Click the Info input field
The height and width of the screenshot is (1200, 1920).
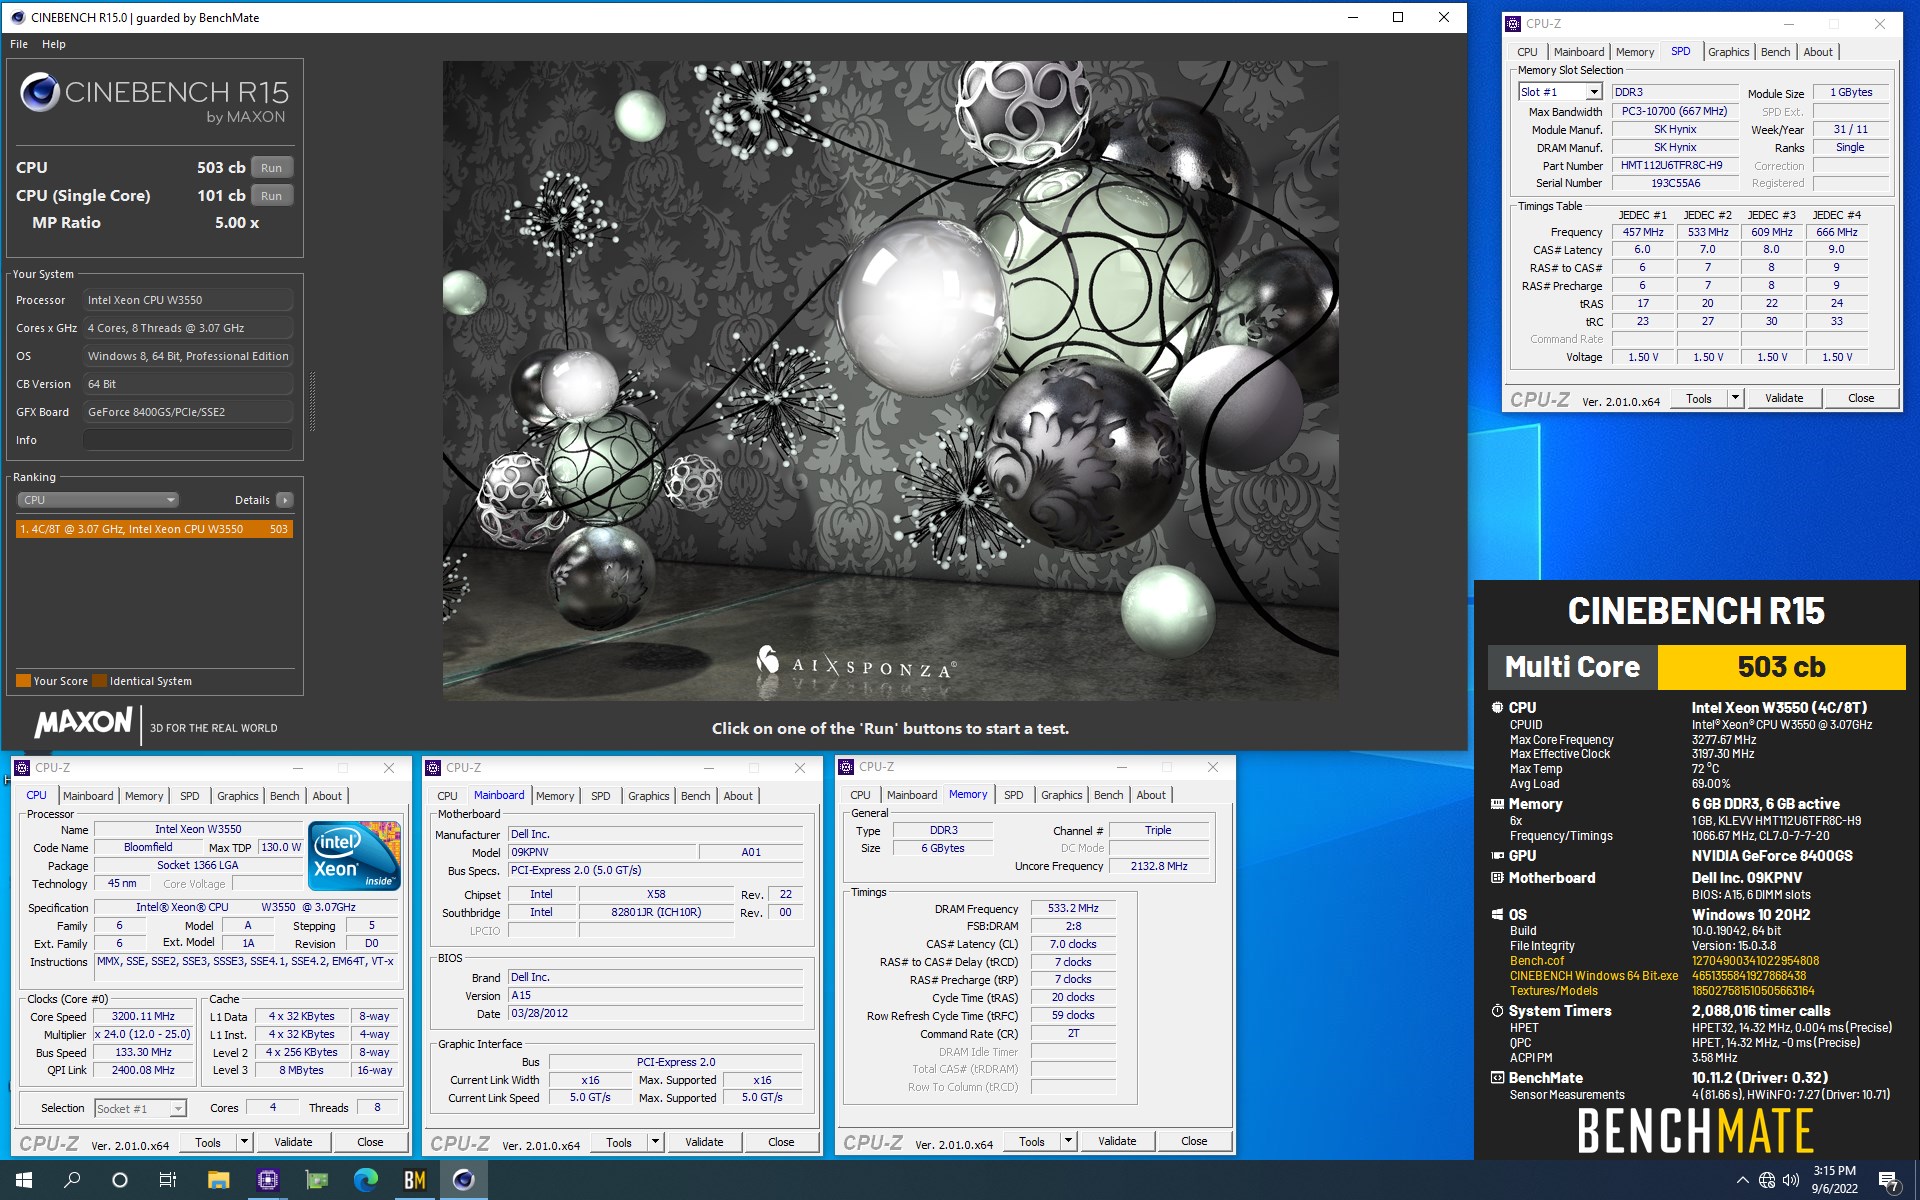(x=188, y=440)
